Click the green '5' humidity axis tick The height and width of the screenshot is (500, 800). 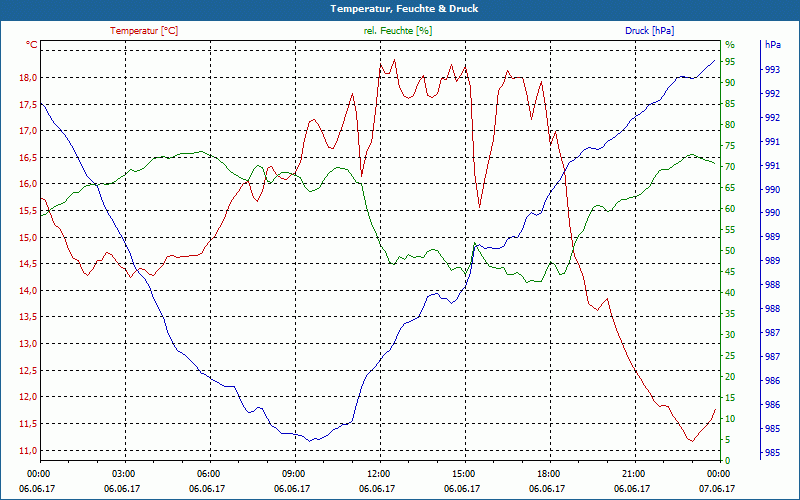pyautogui.click(x=728, y=440)
